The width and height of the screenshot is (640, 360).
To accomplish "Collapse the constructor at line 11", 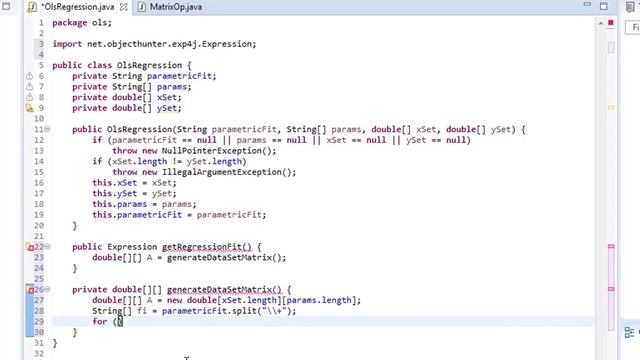I will click(47, 129).
